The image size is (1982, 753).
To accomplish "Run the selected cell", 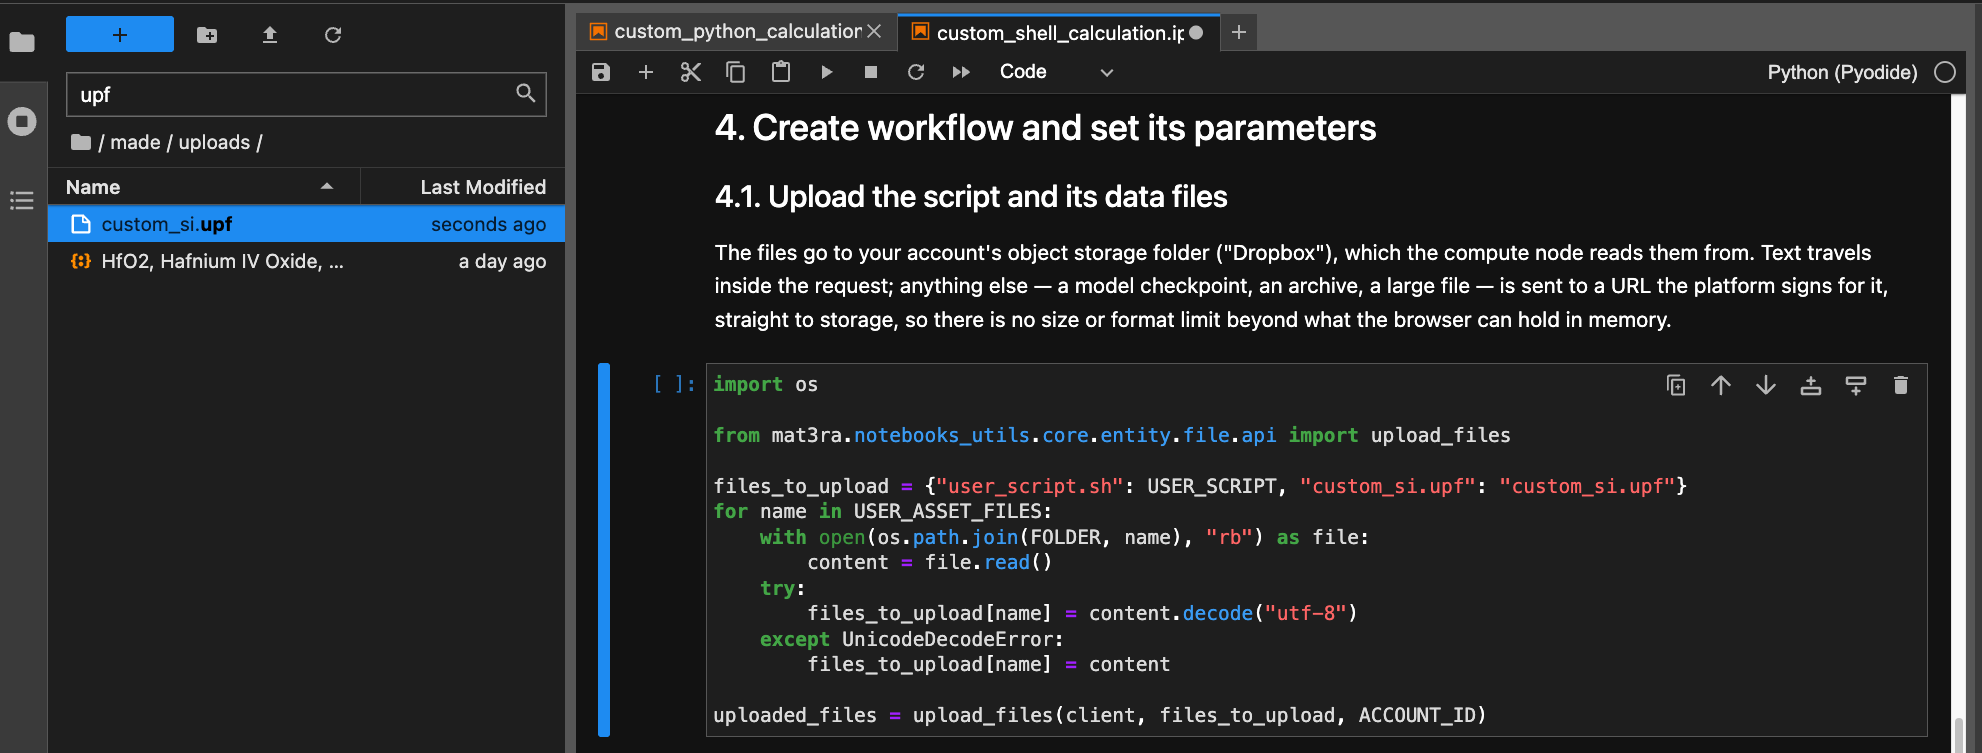I will click(826, 72).
